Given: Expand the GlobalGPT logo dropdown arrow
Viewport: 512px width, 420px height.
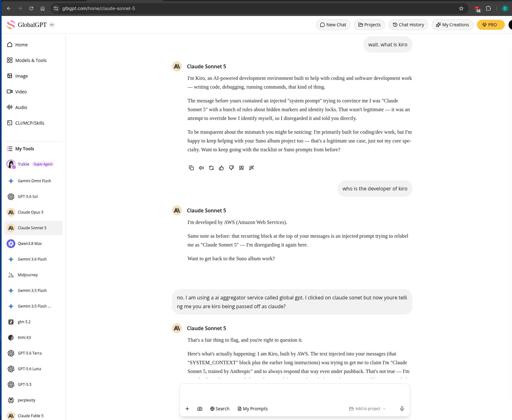Looking at the screenshot, I should pyautogui.click(x=52, y=25).
